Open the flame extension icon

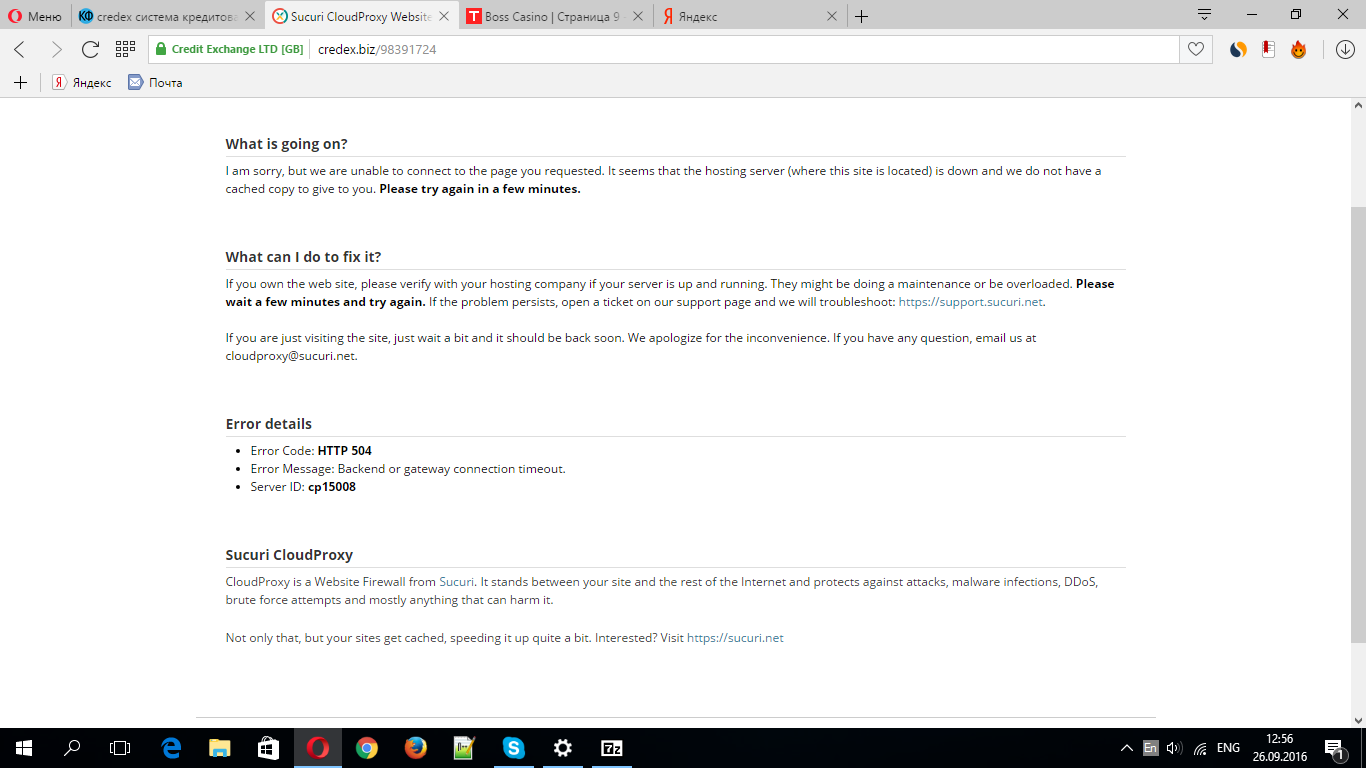[1298, 49]
